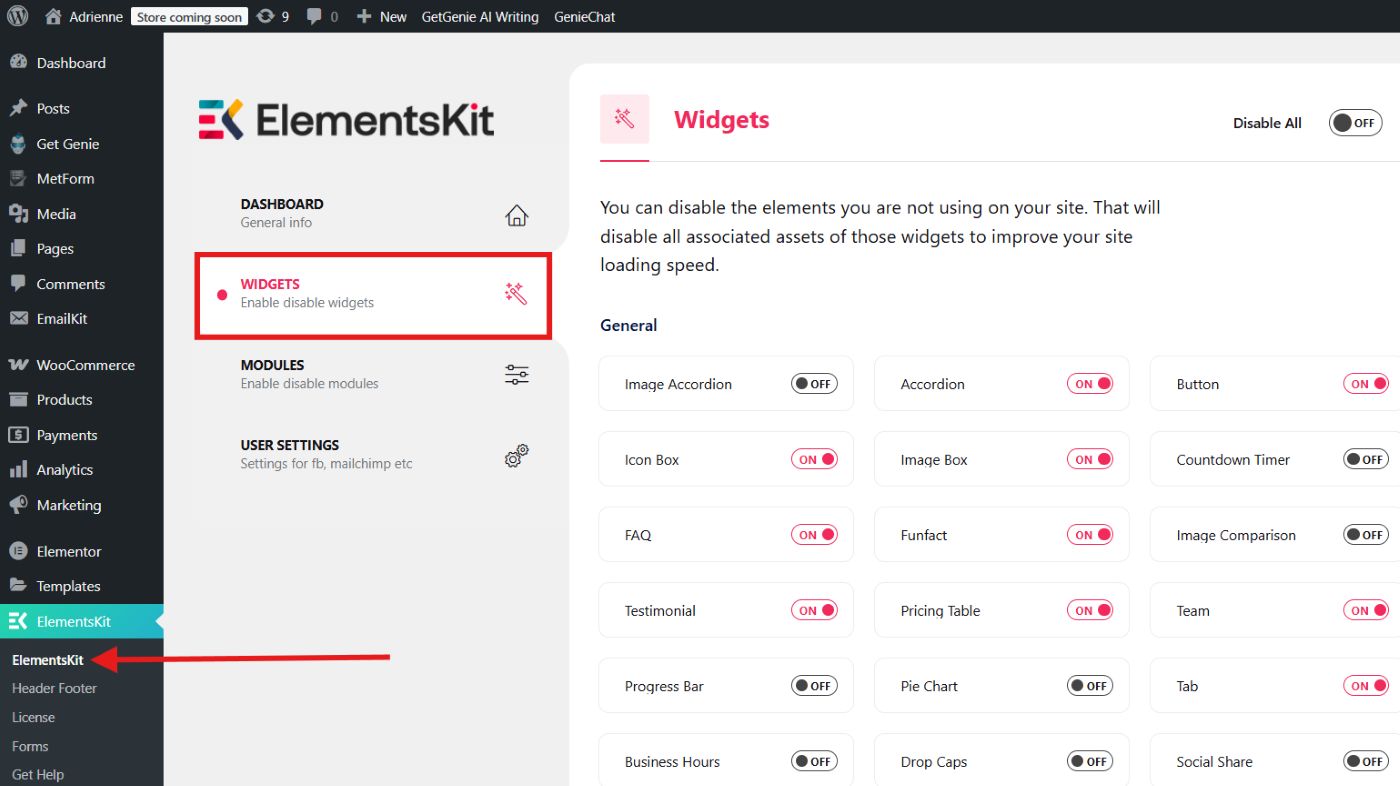
Task: Open the Get Help link
Action: coord(38,774)
